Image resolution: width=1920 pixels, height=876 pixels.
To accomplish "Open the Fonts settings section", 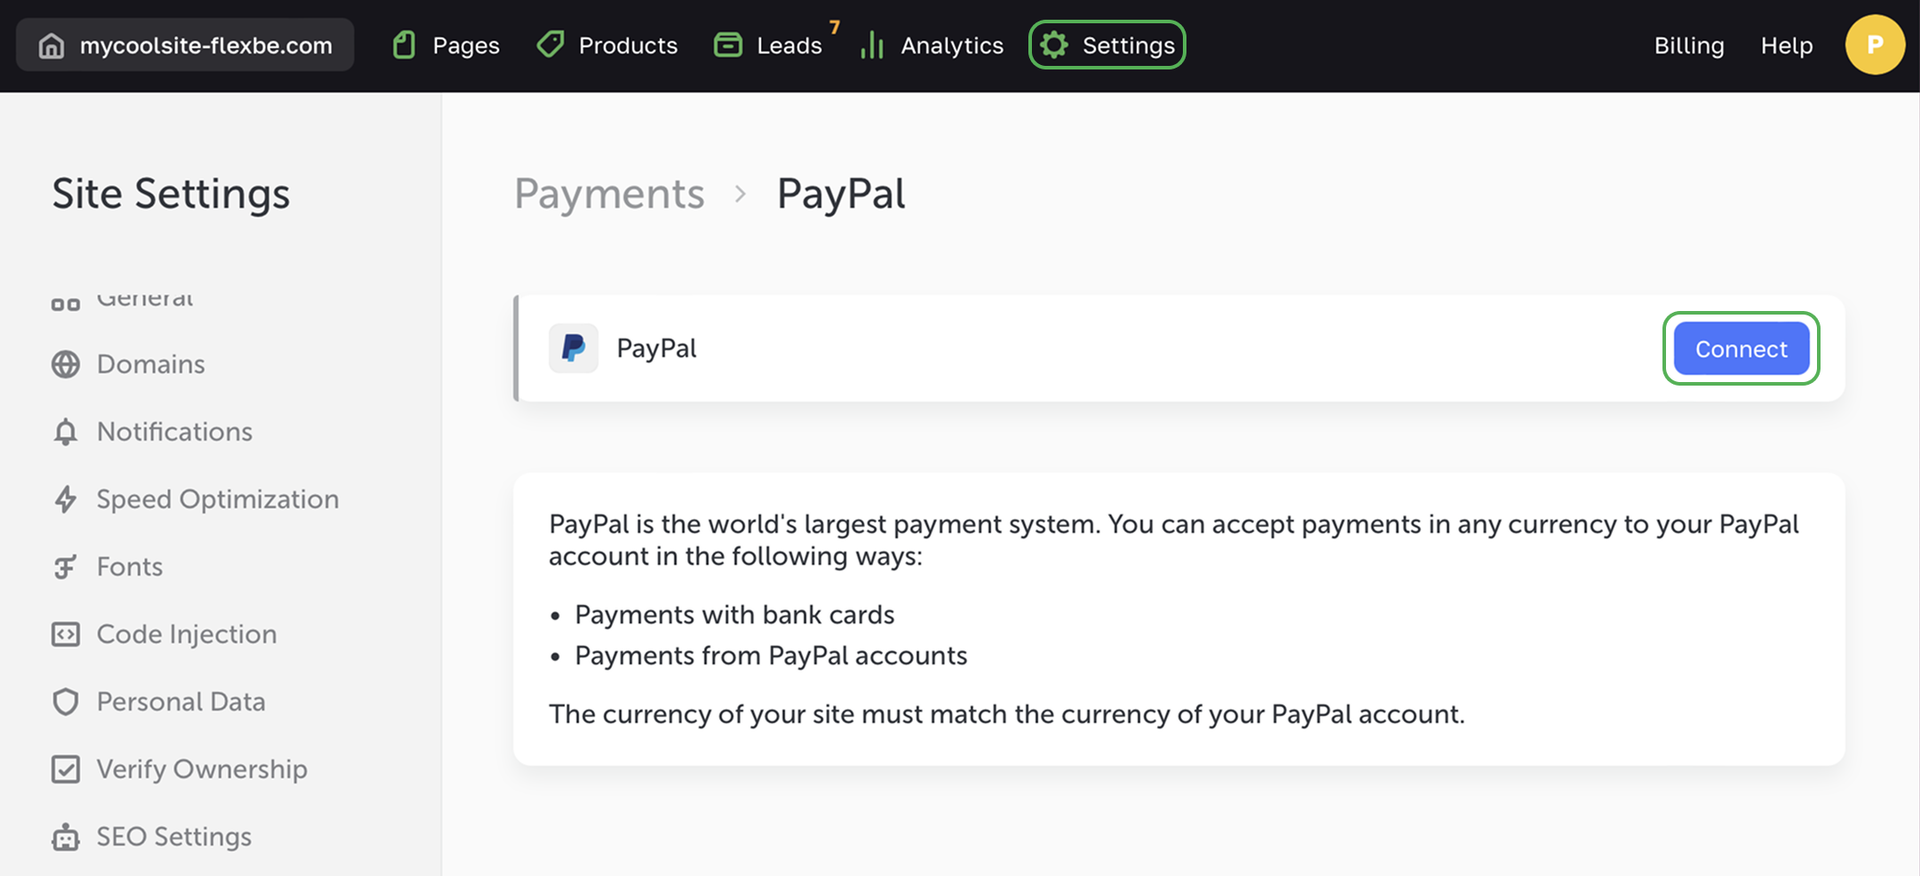I will [x=129, y=567].
